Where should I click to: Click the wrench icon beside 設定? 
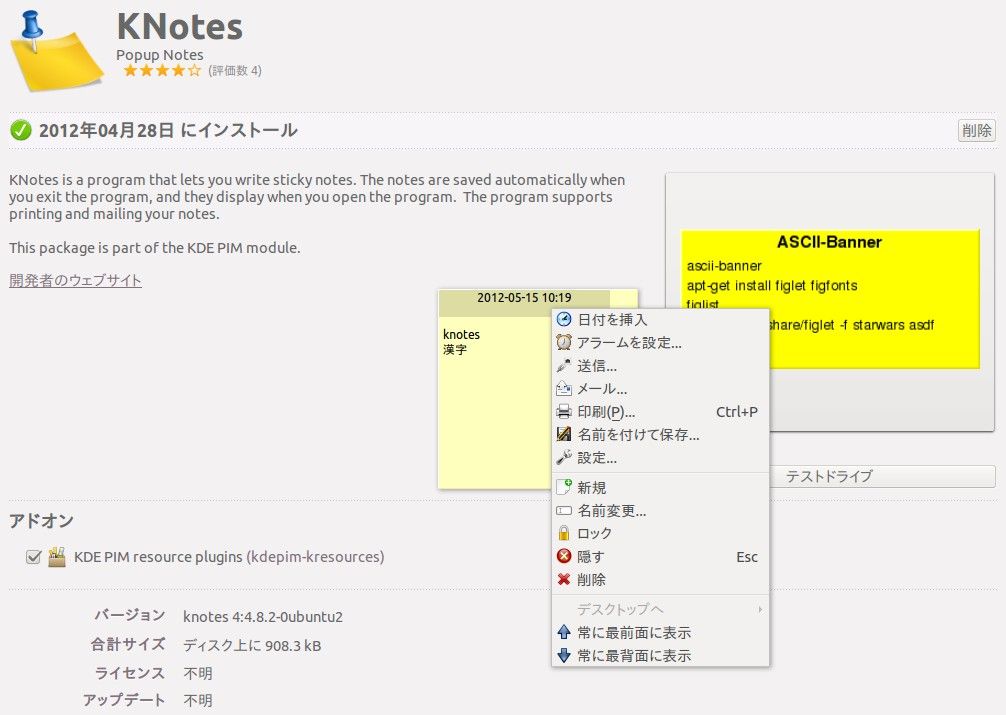click(564, 458)
